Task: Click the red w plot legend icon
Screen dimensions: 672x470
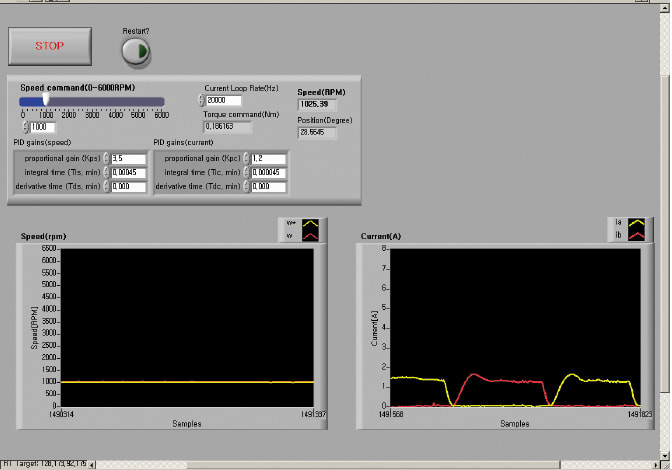Action: point(310,236)
